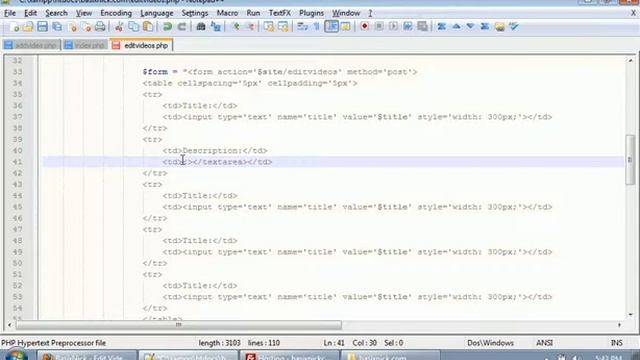Click the macro Playback icon
Viewport: 640px width, 360px height.
(x=393, y=27)
